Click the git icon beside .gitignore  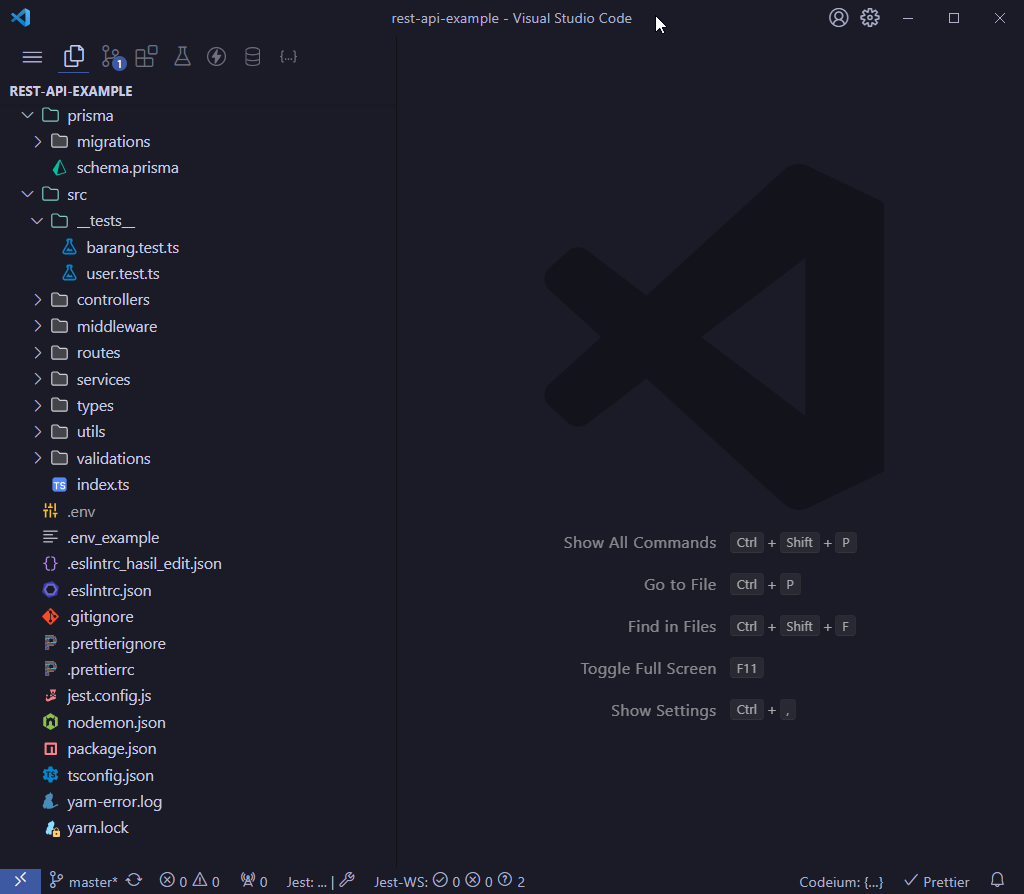coord(50,616)
